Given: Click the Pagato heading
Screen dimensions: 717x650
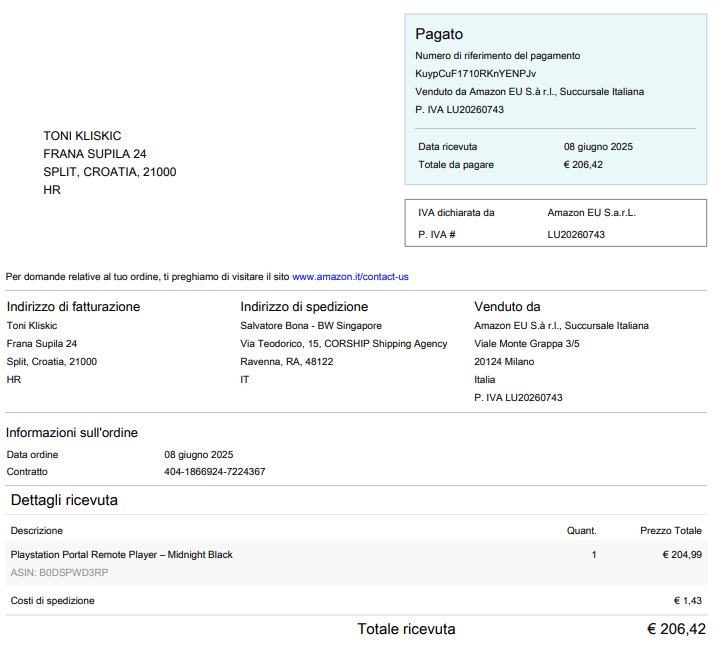Looking at the screenshot, I should point(439,34).
